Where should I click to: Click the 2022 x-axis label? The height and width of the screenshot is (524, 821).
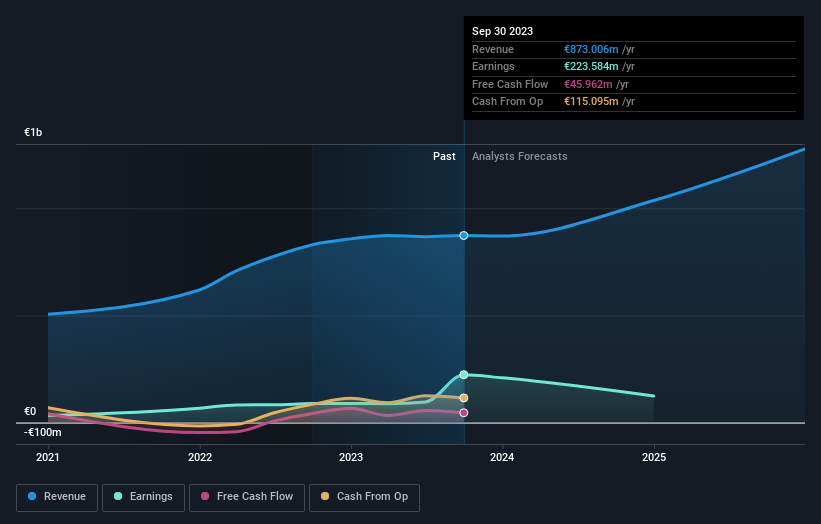(x=200, y=458)
